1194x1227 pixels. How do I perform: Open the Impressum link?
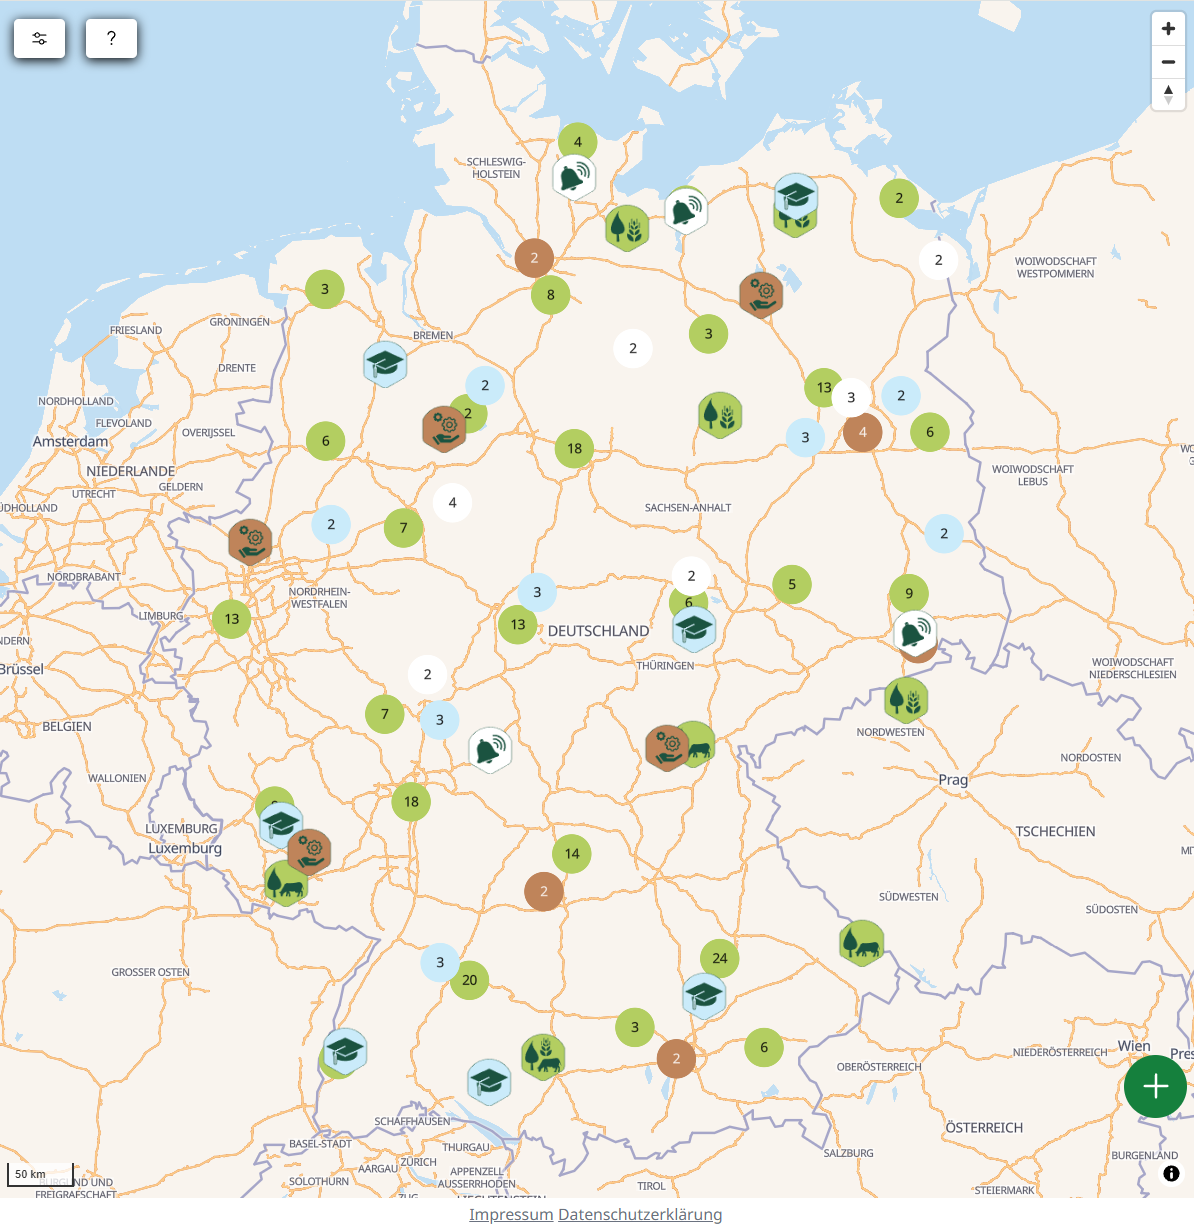(511, 1214)
